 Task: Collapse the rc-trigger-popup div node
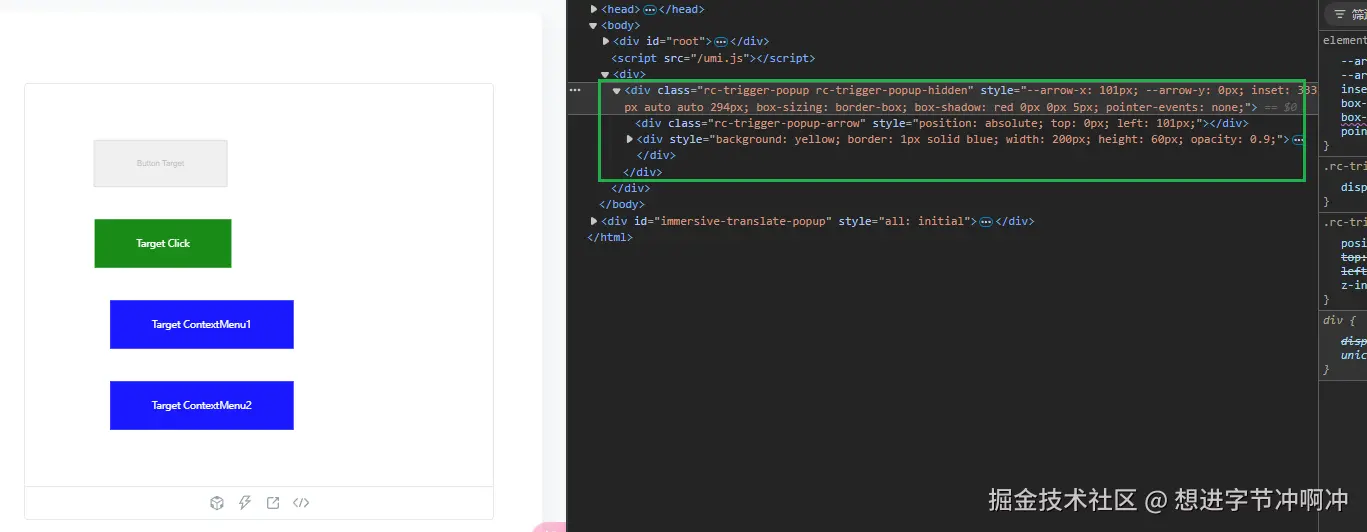617,90
